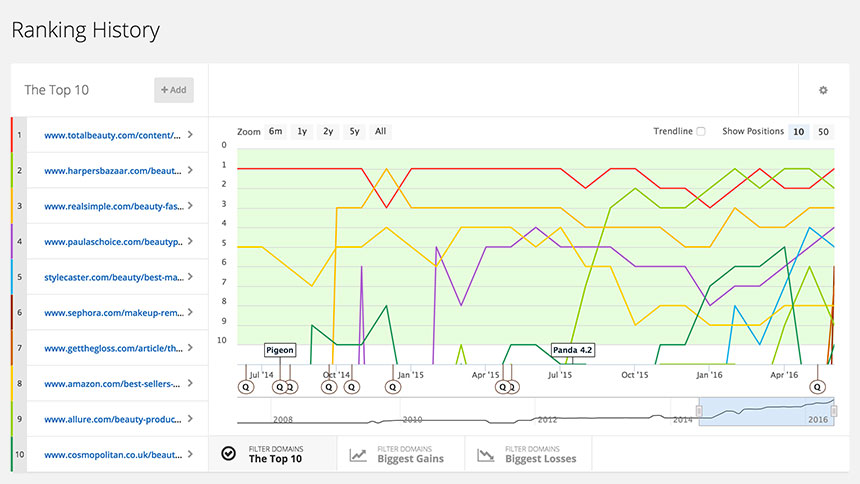Expand the realsimple.com row chevron
This screenshot has height=484, width=860.
(190, 205)
